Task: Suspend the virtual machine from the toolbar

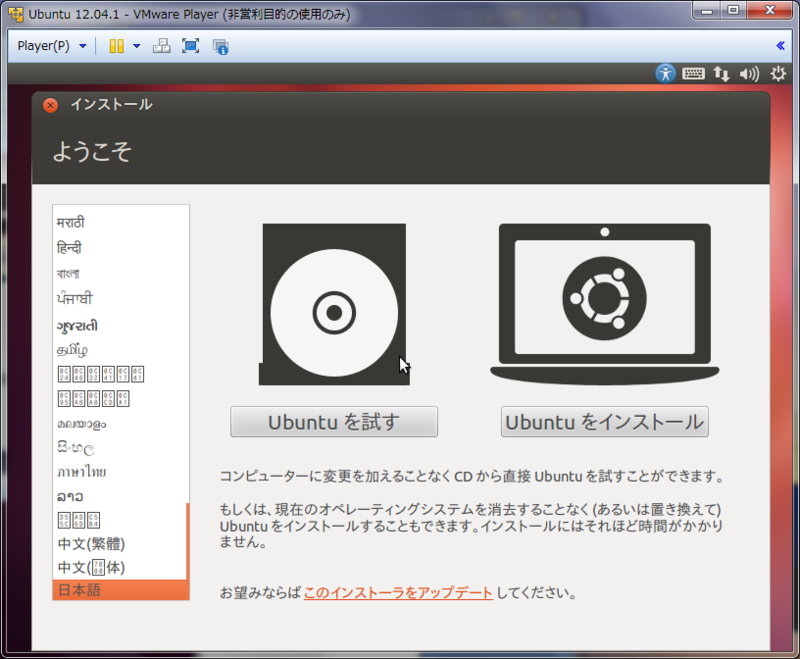Action: [x=117, y=46]
